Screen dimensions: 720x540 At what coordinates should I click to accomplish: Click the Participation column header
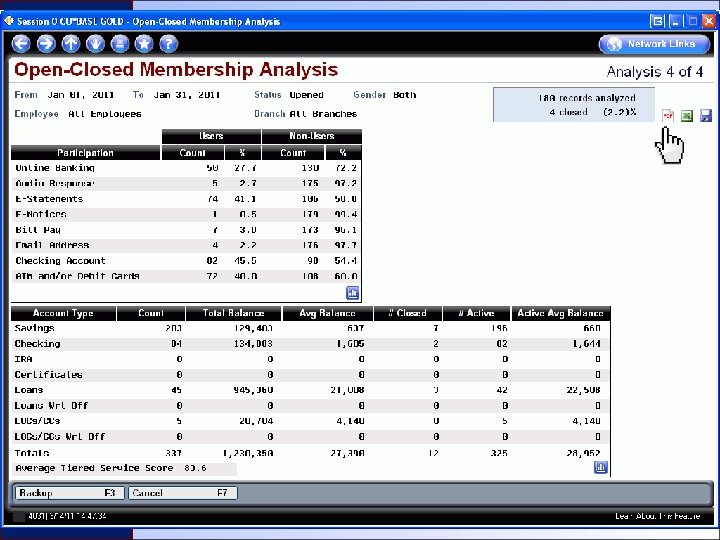point(85,153)
